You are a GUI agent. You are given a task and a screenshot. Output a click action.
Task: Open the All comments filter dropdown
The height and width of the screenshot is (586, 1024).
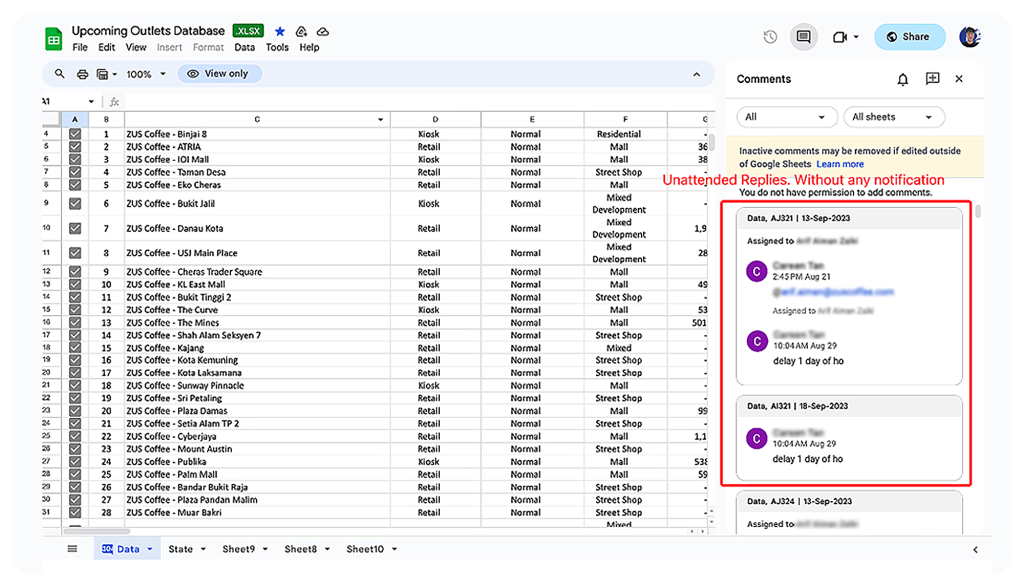786,117
